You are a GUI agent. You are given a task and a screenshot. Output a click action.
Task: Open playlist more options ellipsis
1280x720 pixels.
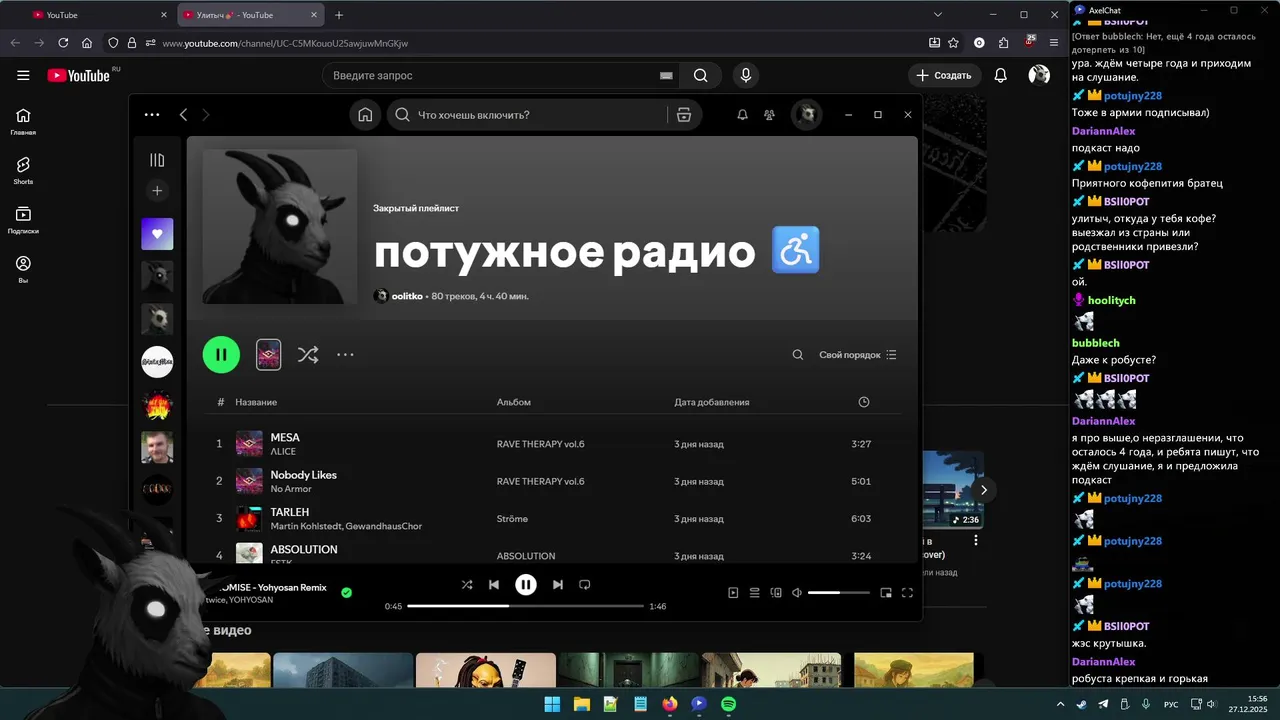(x=345, y=354)
